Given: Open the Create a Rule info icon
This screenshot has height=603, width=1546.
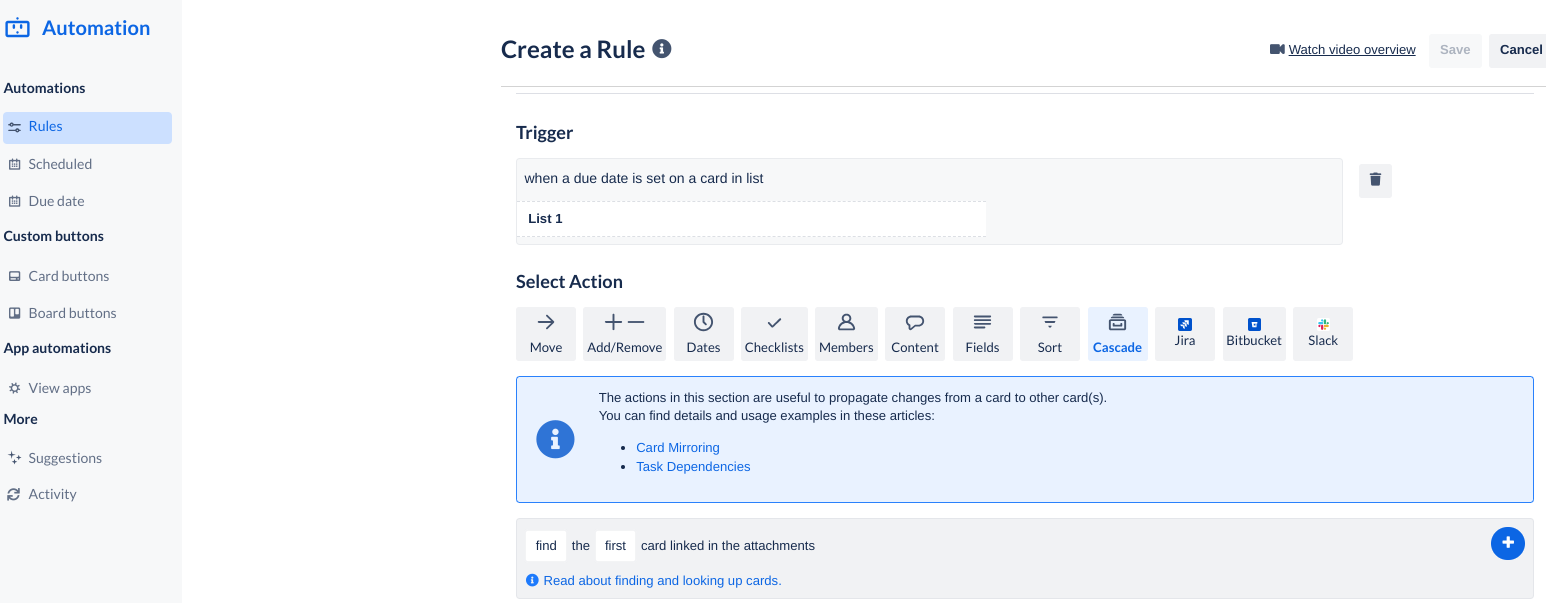Looking at the screenshot, I should [x=661, y=48].
